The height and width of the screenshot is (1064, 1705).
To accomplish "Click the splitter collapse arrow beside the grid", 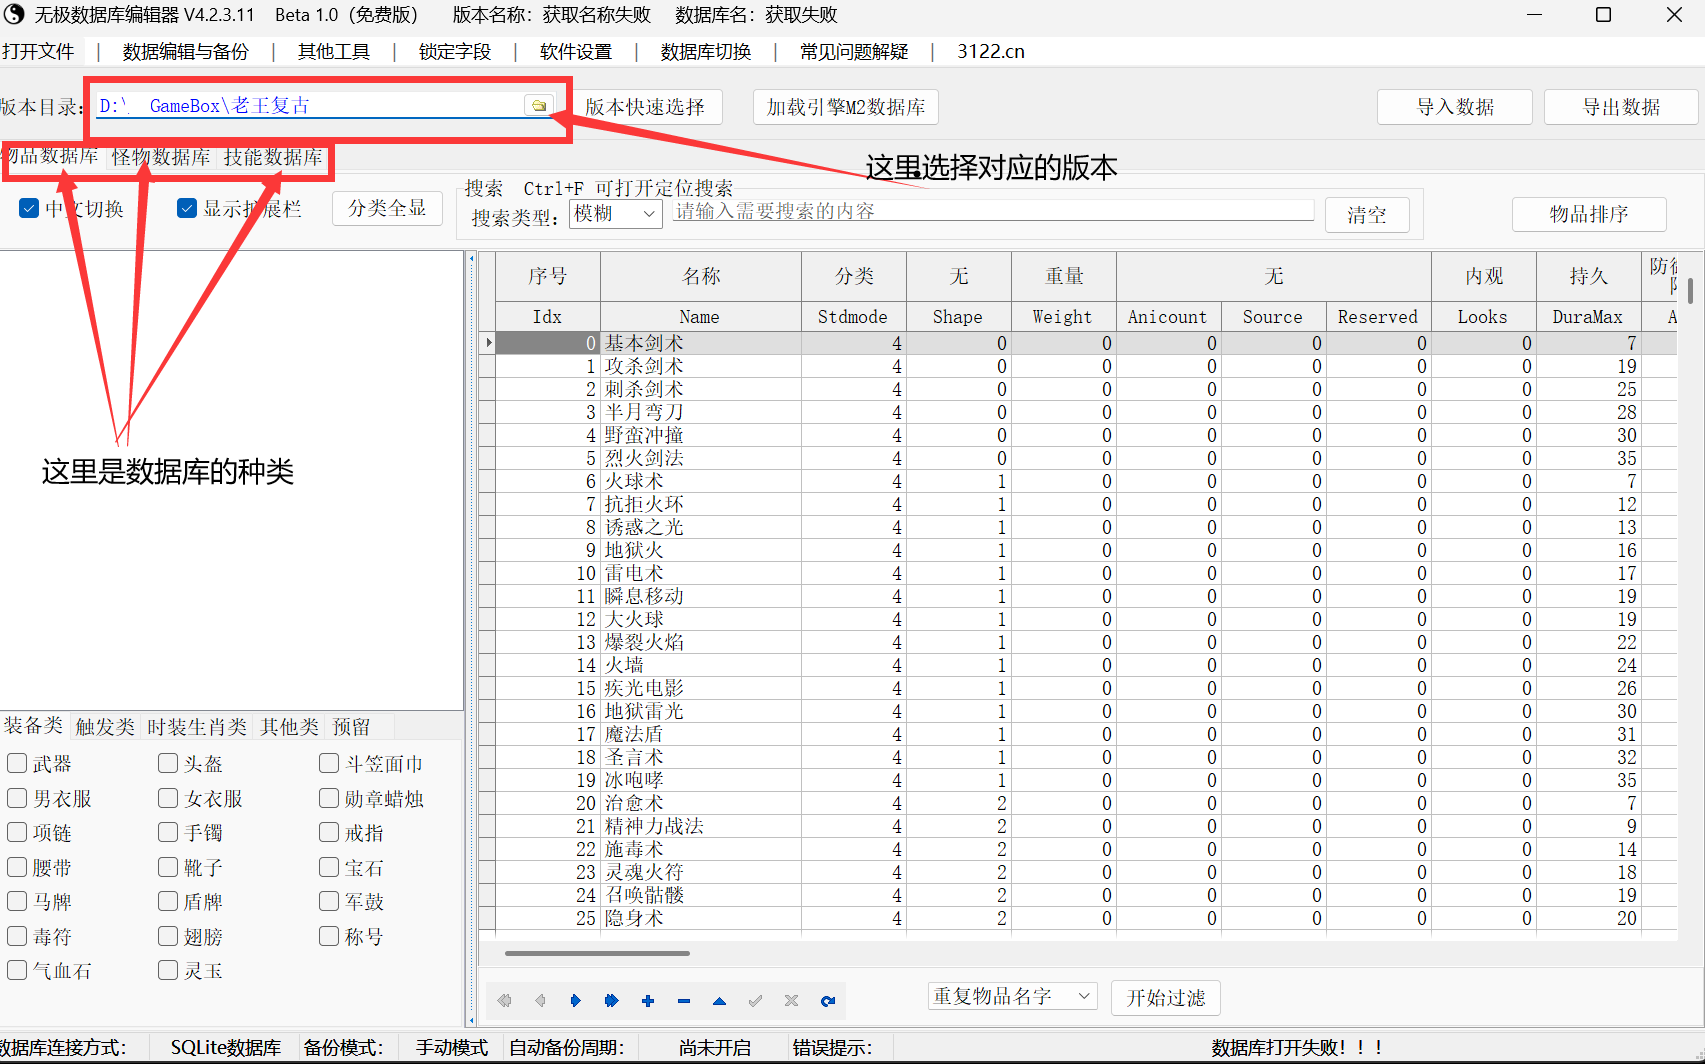I will point(472,259).
